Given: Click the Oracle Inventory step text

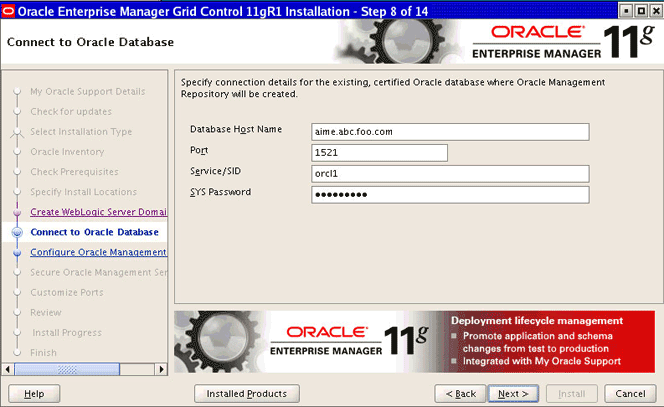Looking at the screenshot, I should (x=67, y=152).
